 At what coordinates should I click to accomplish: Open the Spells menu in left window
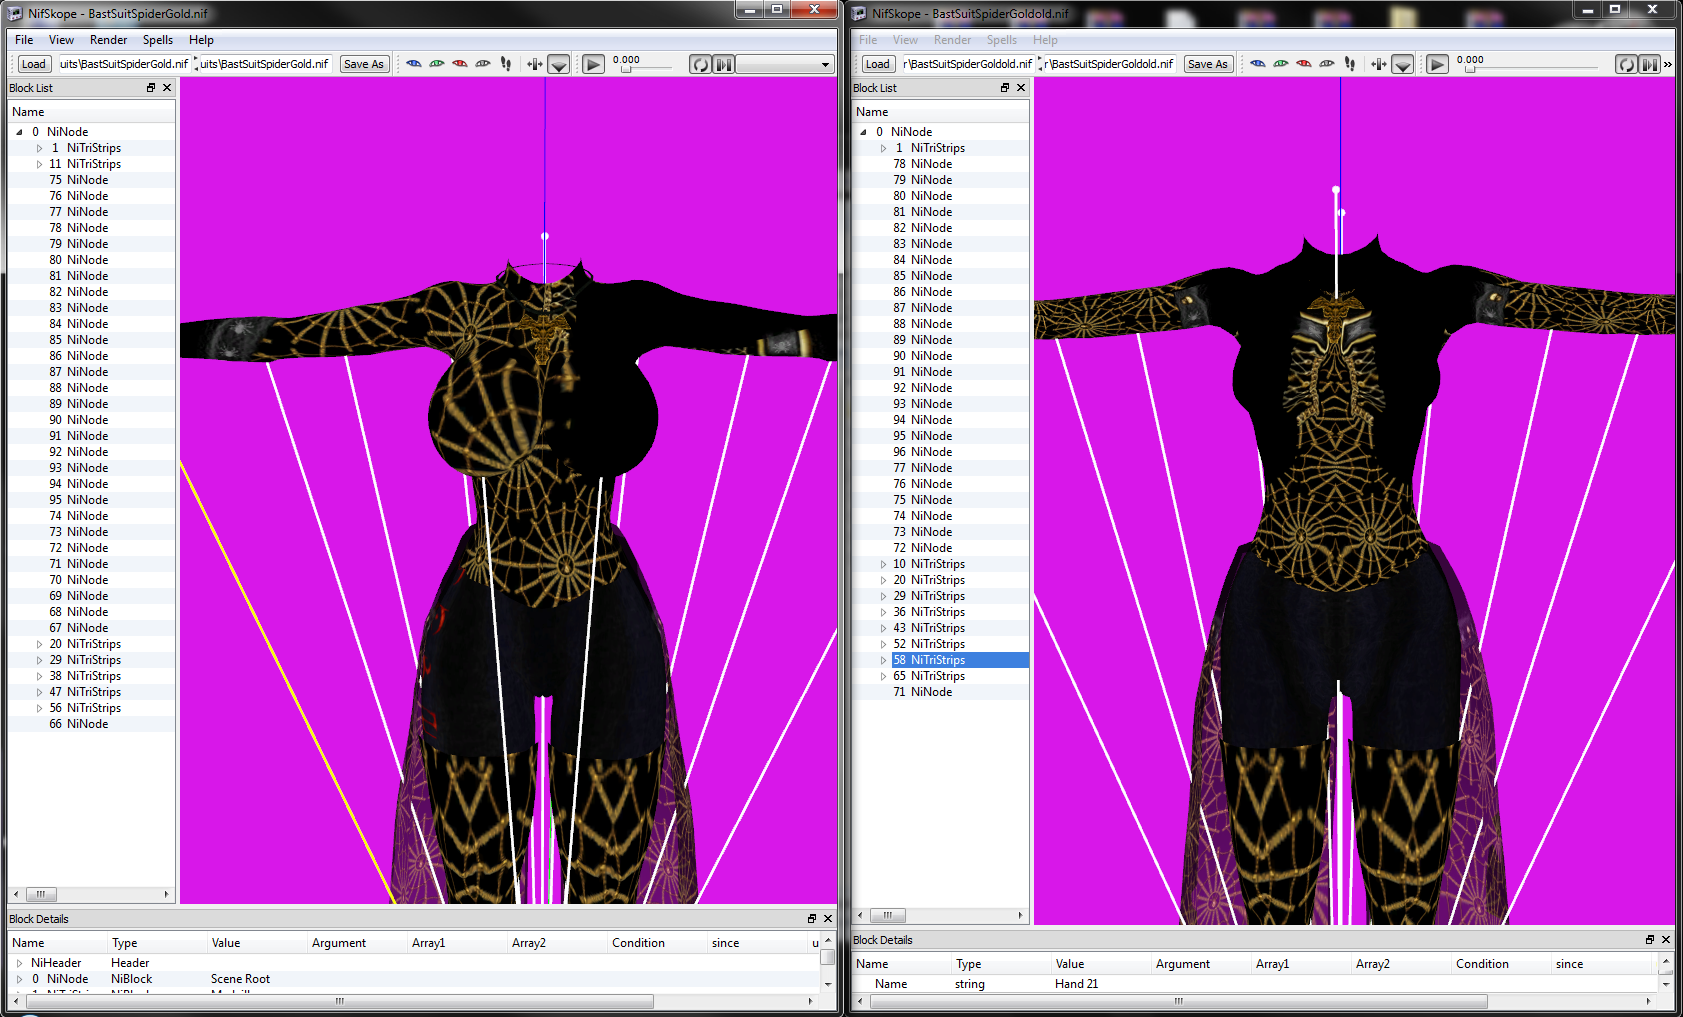157,40
